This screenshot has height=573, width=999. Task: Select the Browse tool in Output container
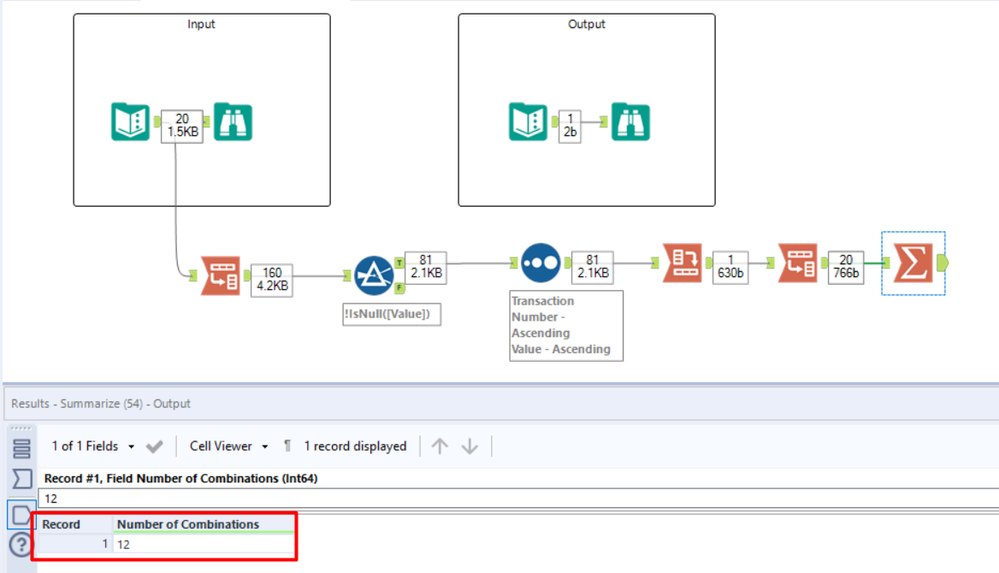click(630, 121)
